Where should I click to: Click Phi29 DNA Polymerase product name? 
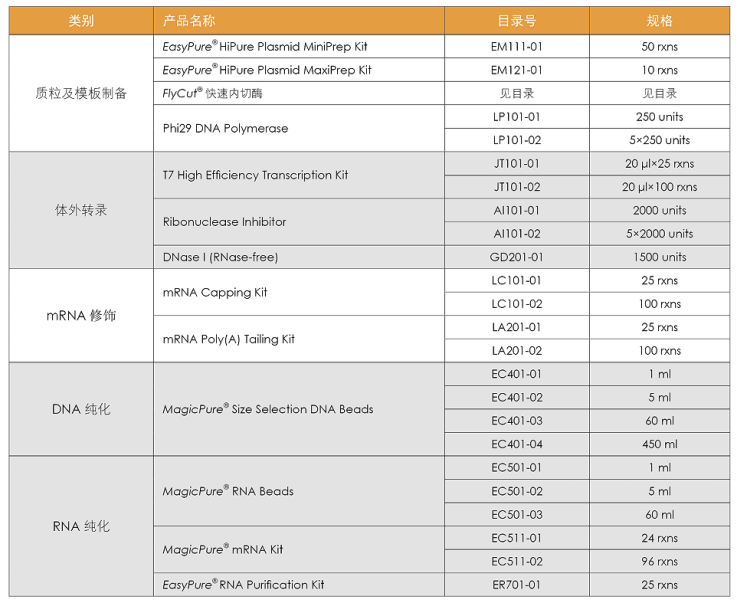[x=225, y=128]
